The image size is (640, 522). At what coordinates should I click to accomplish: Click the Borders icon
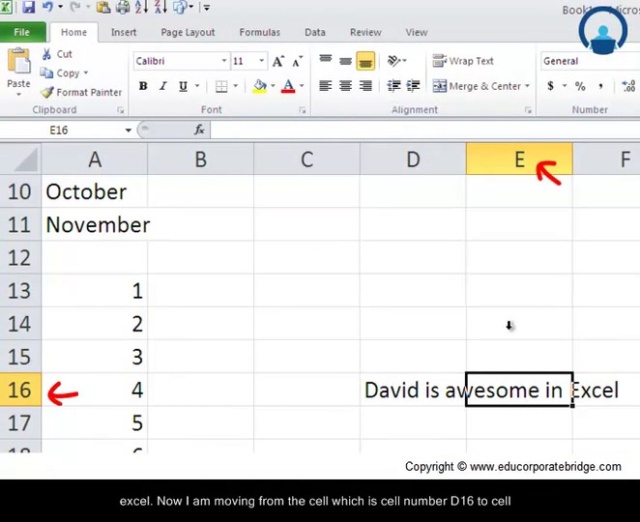click(x=221, y=86)
